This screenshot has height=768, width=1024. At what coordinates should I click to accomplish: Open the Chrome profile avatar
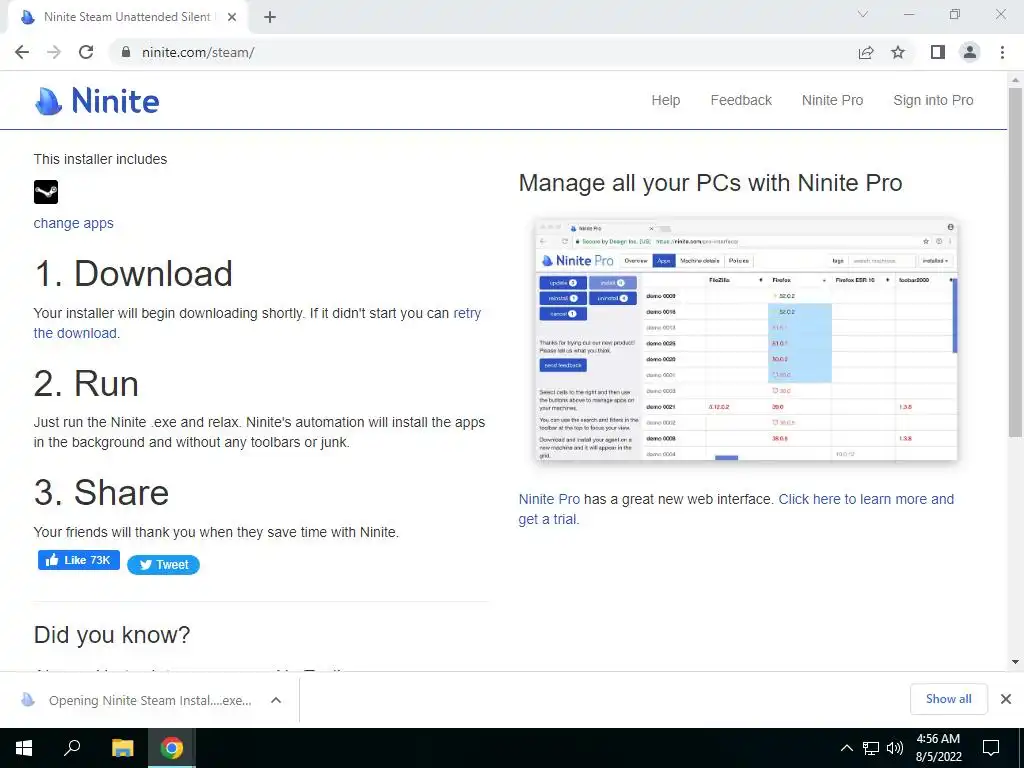[970, 52]
